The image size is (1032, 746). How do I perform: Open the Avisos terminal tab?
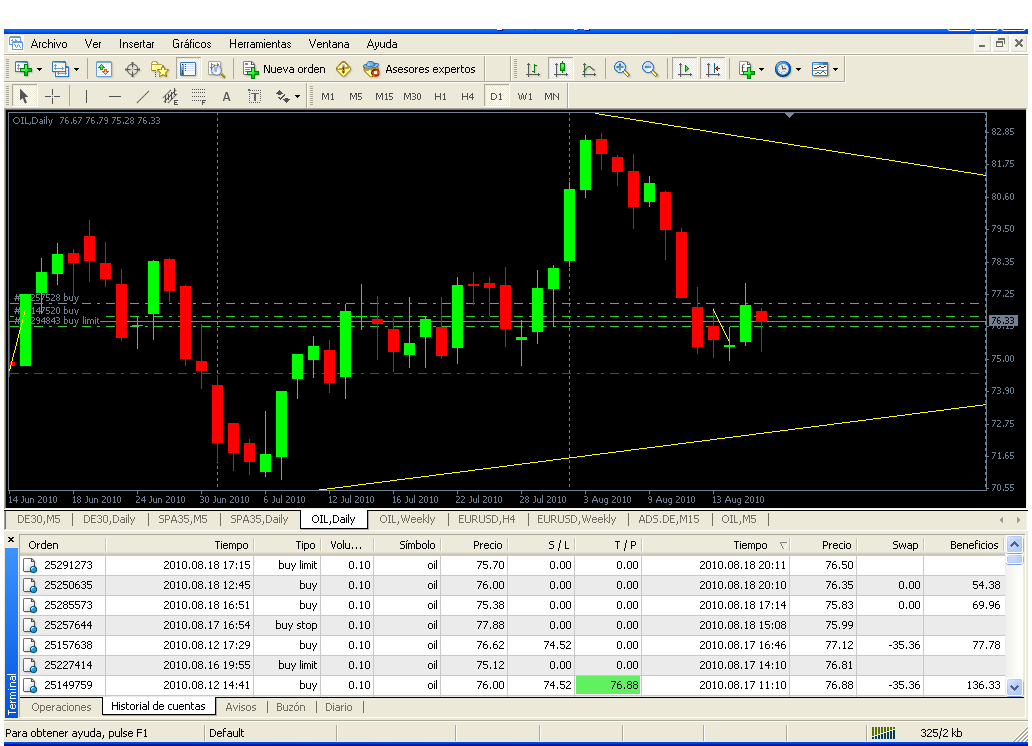pyautogui.click(x=241, y=707)
